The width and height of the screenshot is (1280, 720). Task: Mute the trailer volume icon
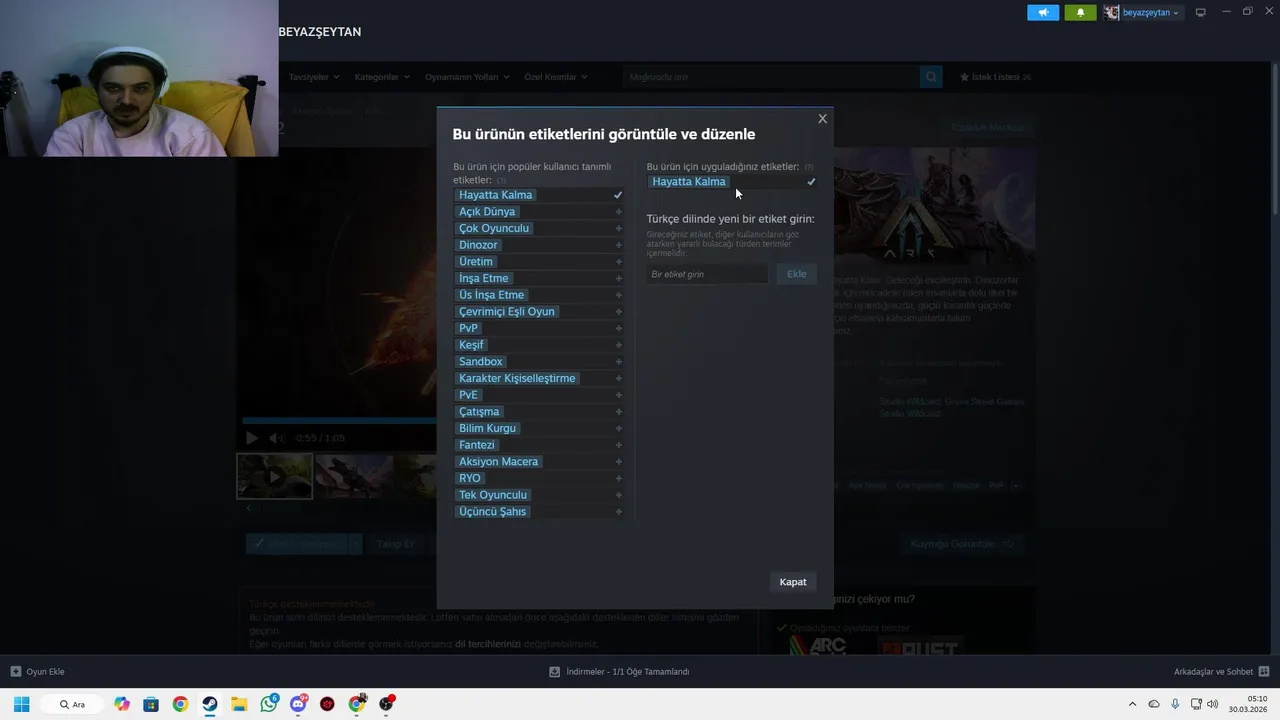(277, 438)
